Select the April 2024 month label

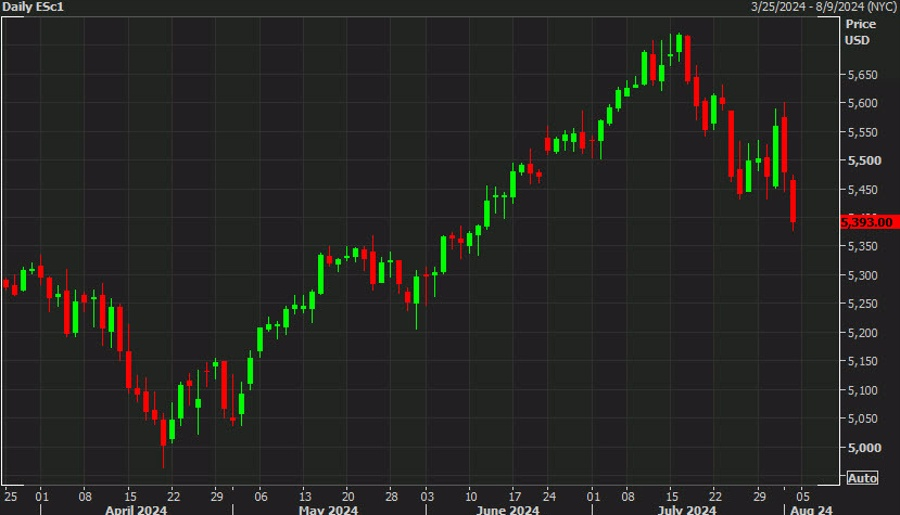coord(136,509)
